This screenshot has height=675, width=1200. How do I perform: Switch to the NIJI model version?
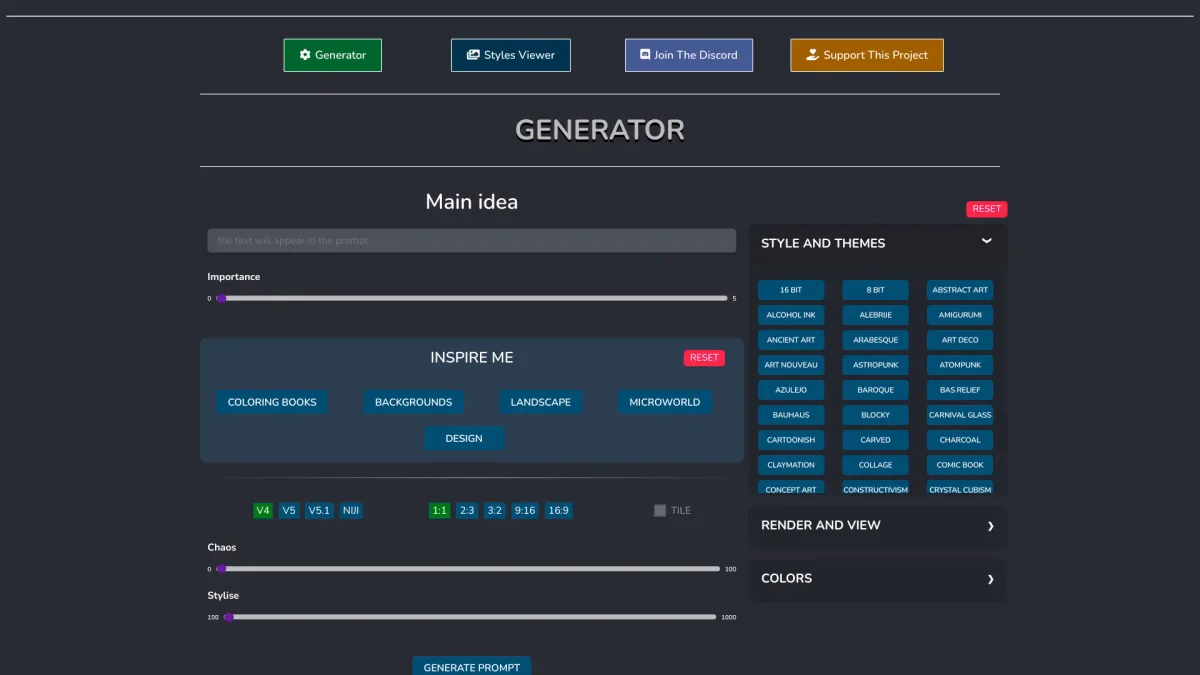tap(351, 511)
